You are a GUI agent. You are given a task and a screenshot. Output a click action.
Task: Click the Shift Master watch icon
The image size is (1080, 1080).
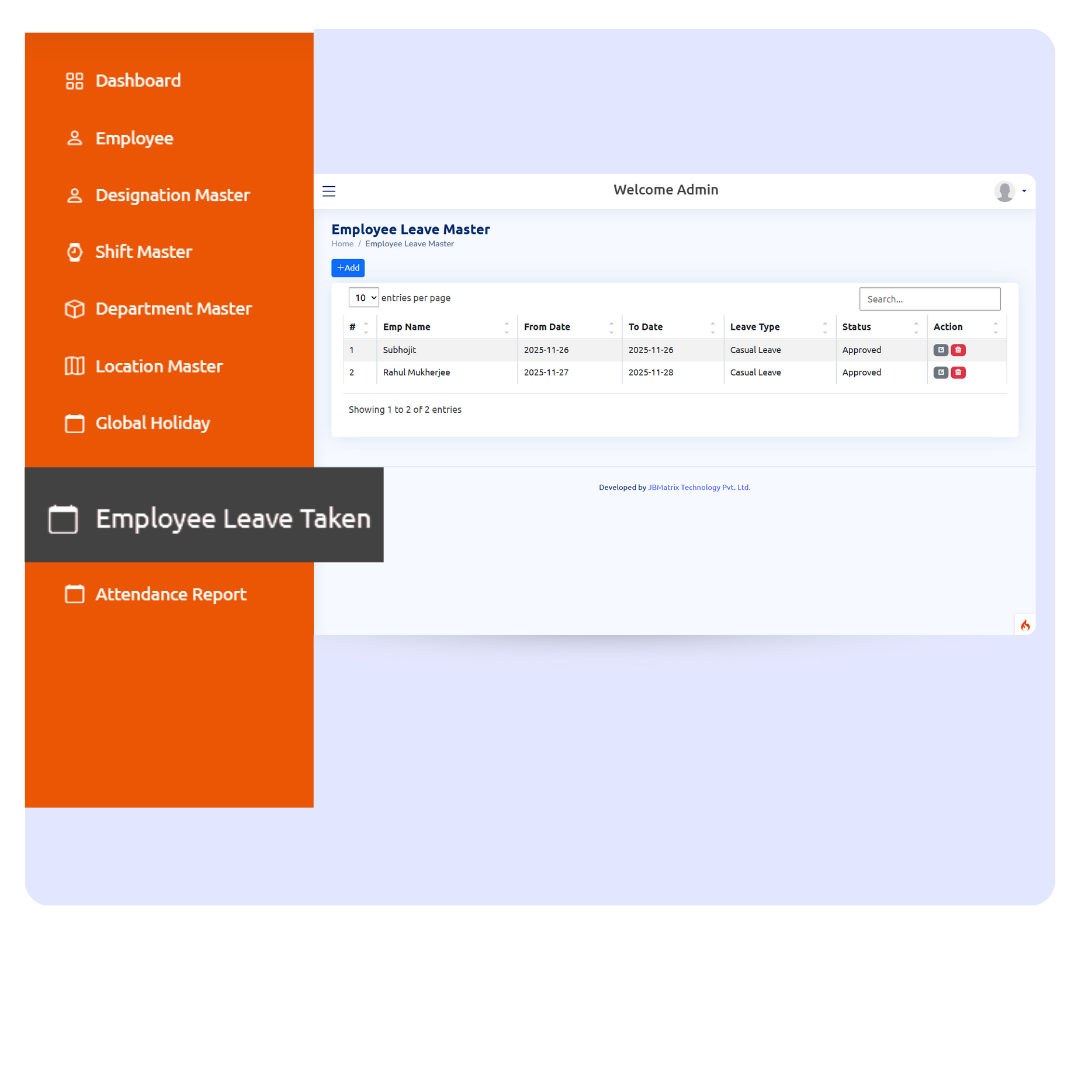tap(75, 252)
